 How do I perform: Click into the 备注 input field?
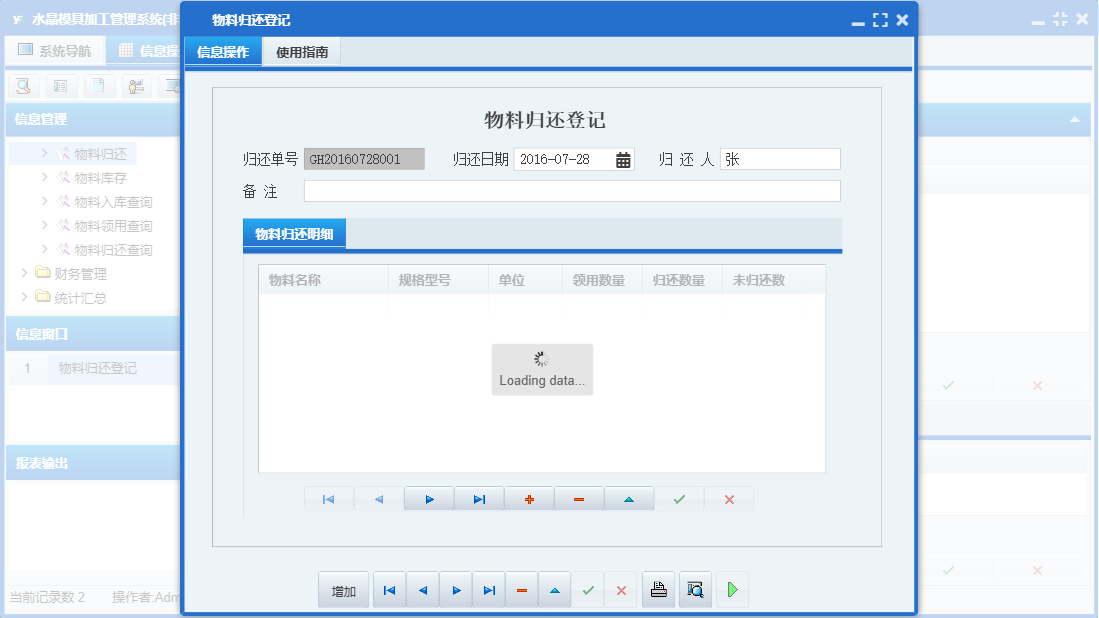570,190
